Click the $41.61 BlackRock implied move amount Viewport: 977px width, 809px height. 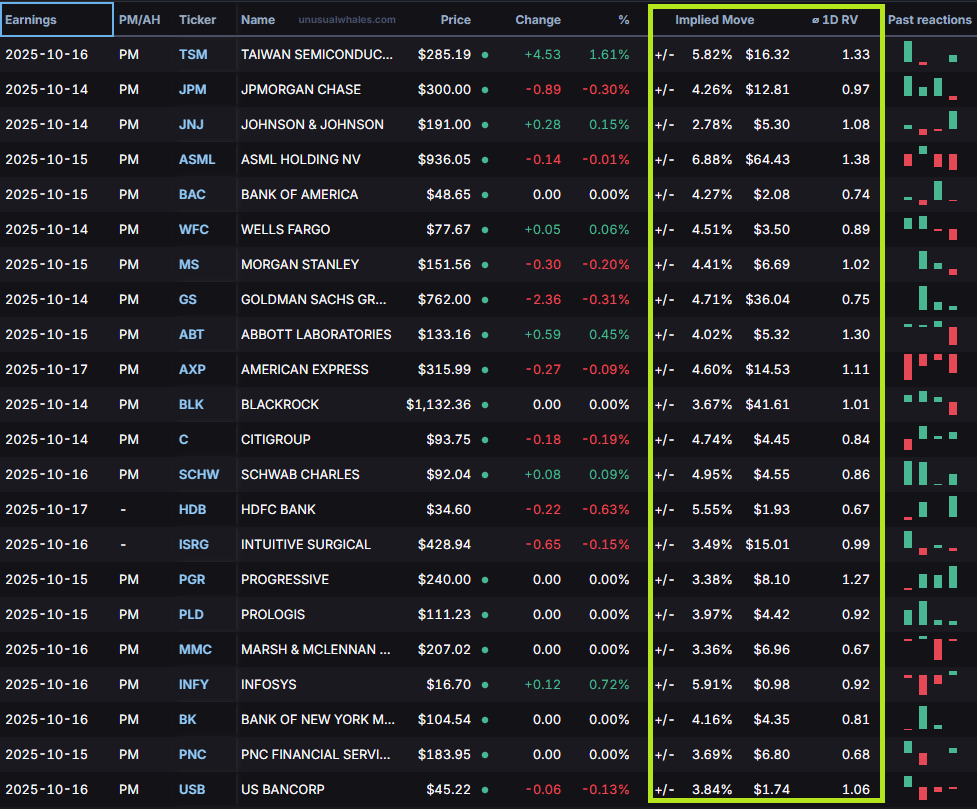(x=767, y=404)
